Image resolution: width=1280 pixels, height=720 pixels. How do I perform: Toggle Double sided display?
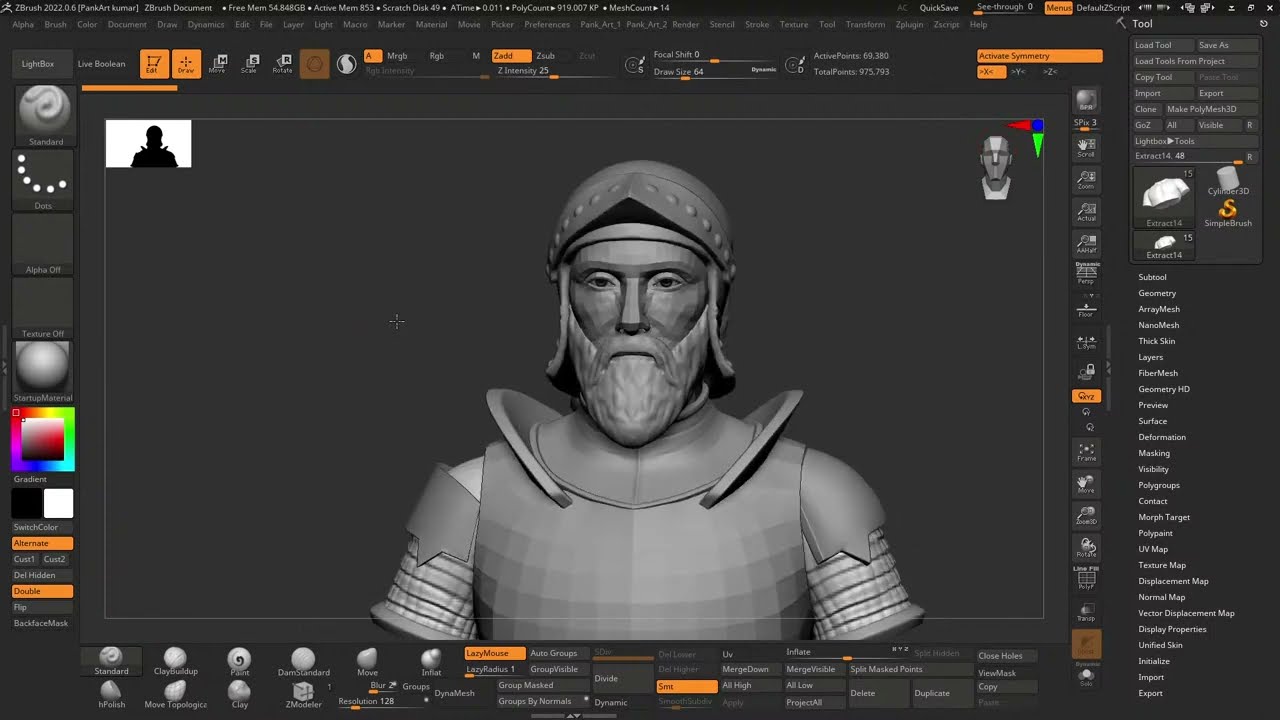pos(42,591)
